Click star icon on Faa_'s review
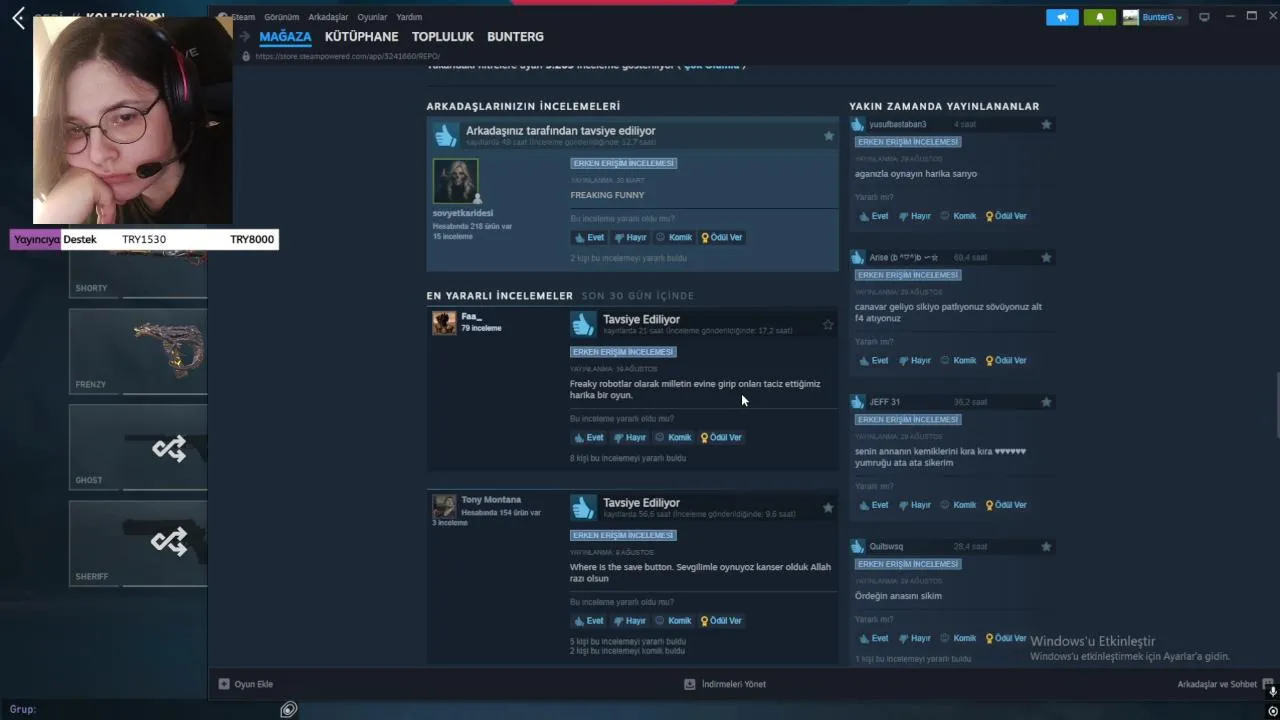The height and width of the screenshot is (720, 1280). coord(828,325)
